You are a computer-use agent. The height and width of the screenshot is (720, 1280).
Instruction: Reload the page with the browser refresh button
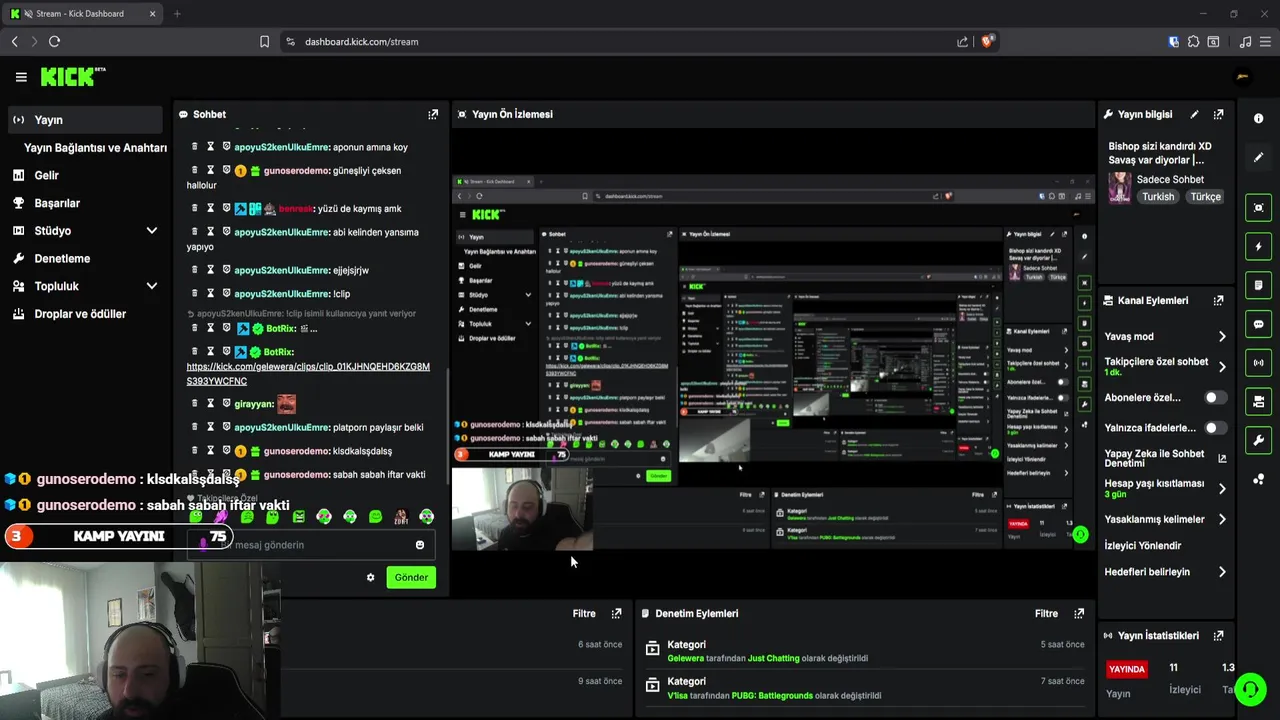[x=54, y=41]
